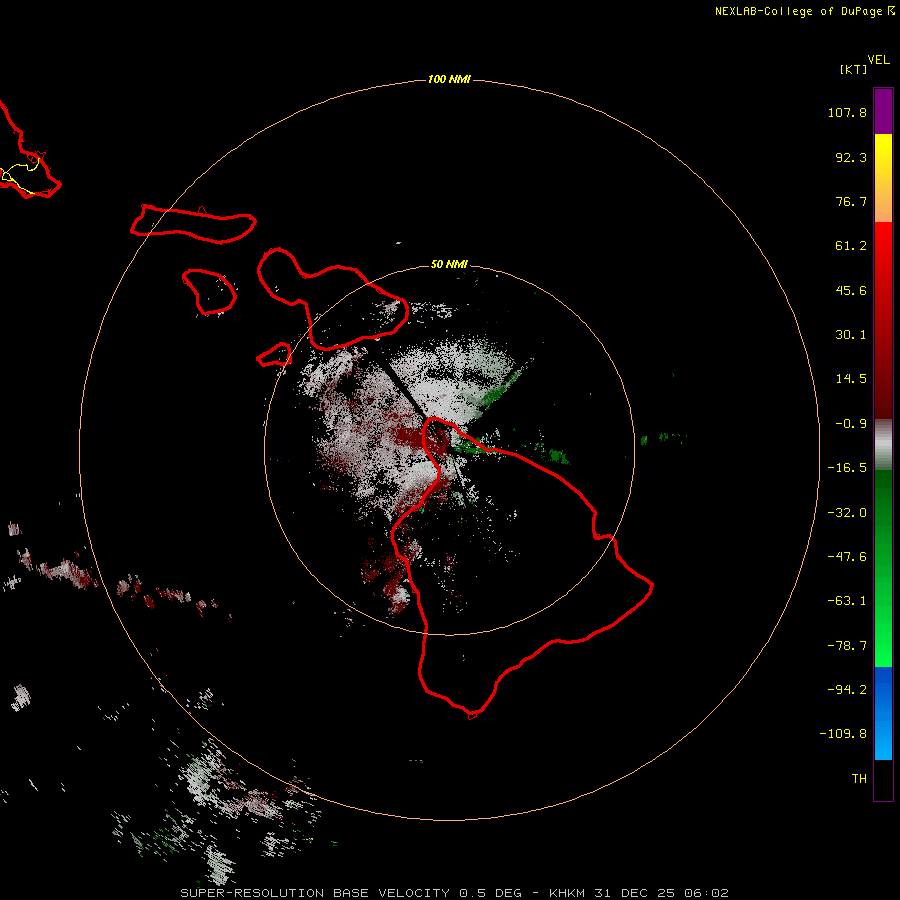Click the 92.3 velocity scale value

(x=851, y=157)
